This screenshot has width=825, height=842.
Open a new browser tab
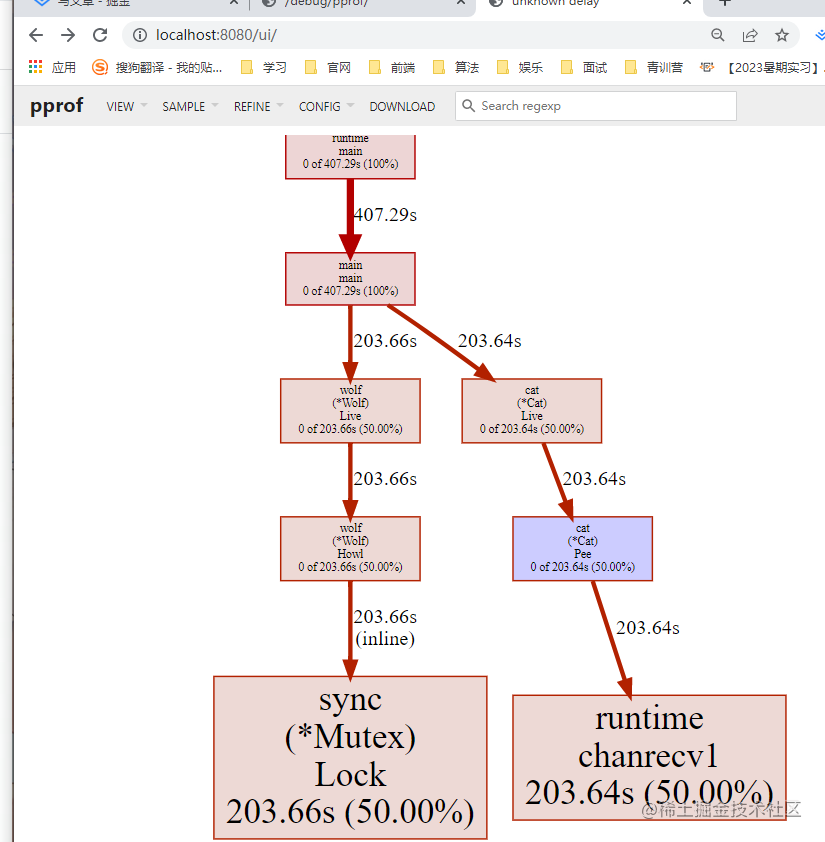click(x=725, y=3)
